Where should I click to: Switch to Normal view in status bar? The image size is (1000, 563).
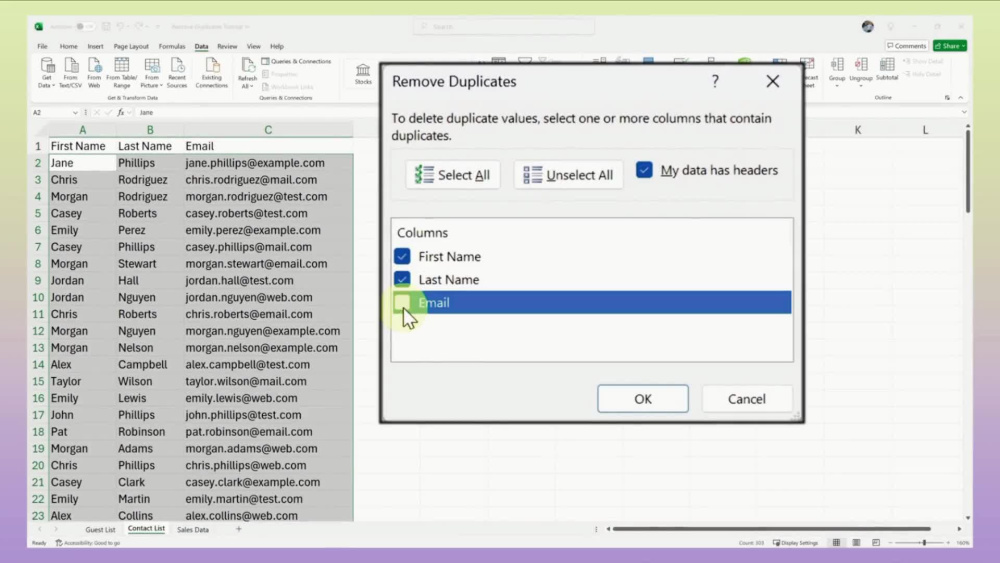(x=836, y=543)
